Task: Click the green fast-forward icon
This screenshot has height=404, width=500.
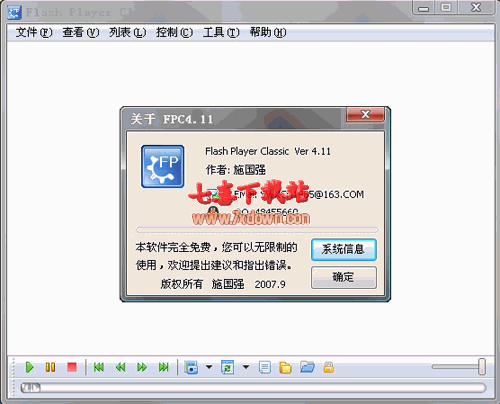Action: [x=142, y=367]
